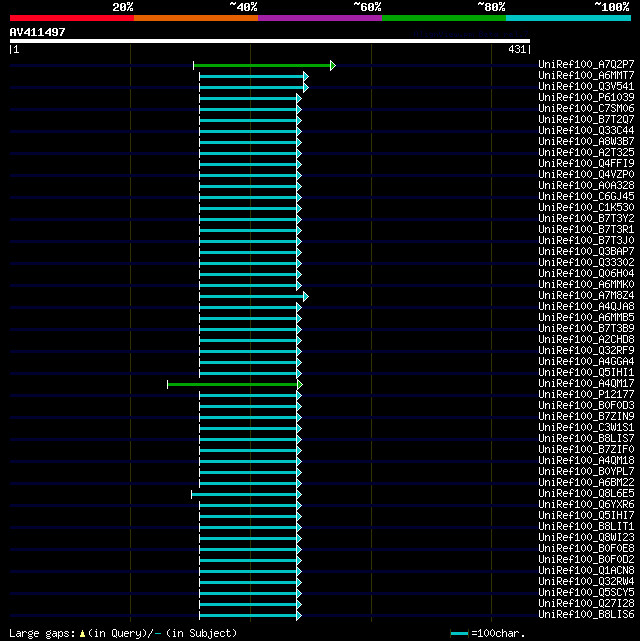640x641 pixels.
Task: Select the UniRef100_B8LIT1 label
Action: (586, 527)
